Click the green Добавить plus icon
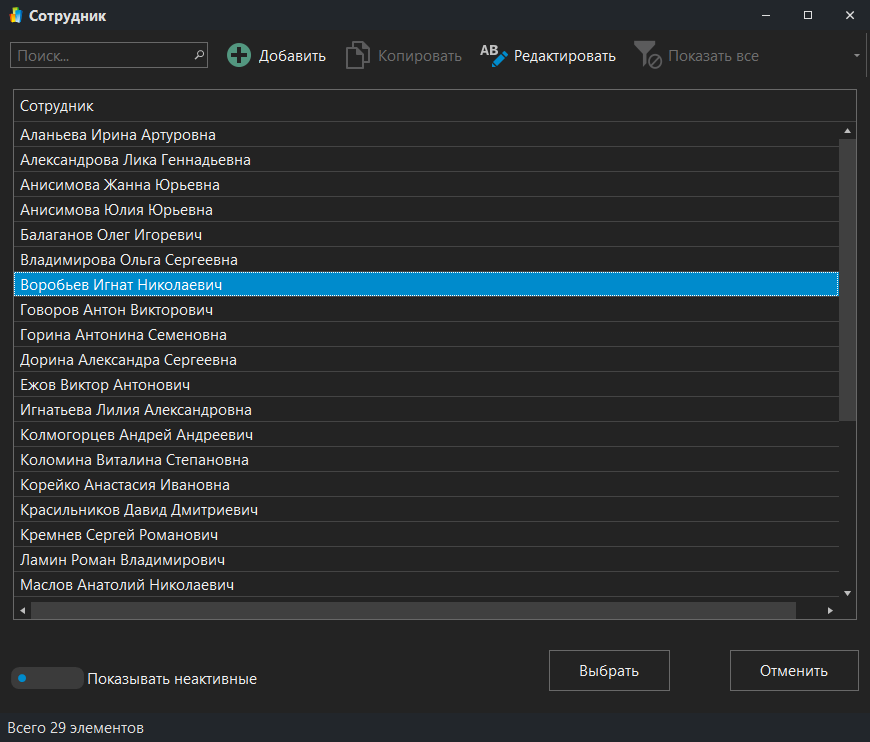Image resolution: width=870 pixels, height=742 pixels. pyautogui.click(x=239, y=56)
